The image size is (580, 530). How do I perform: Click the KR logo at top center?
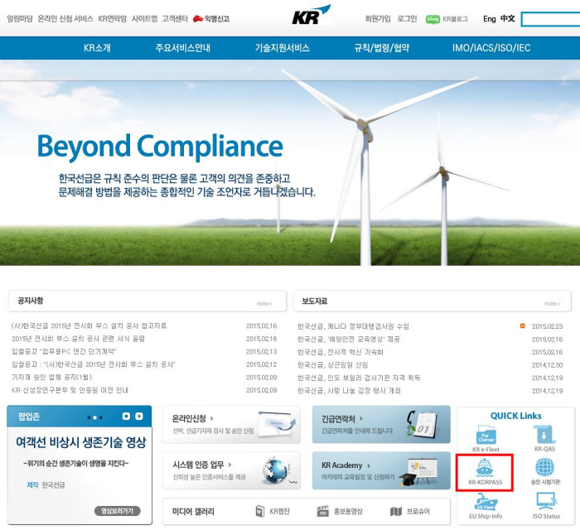tap(311, 15)
